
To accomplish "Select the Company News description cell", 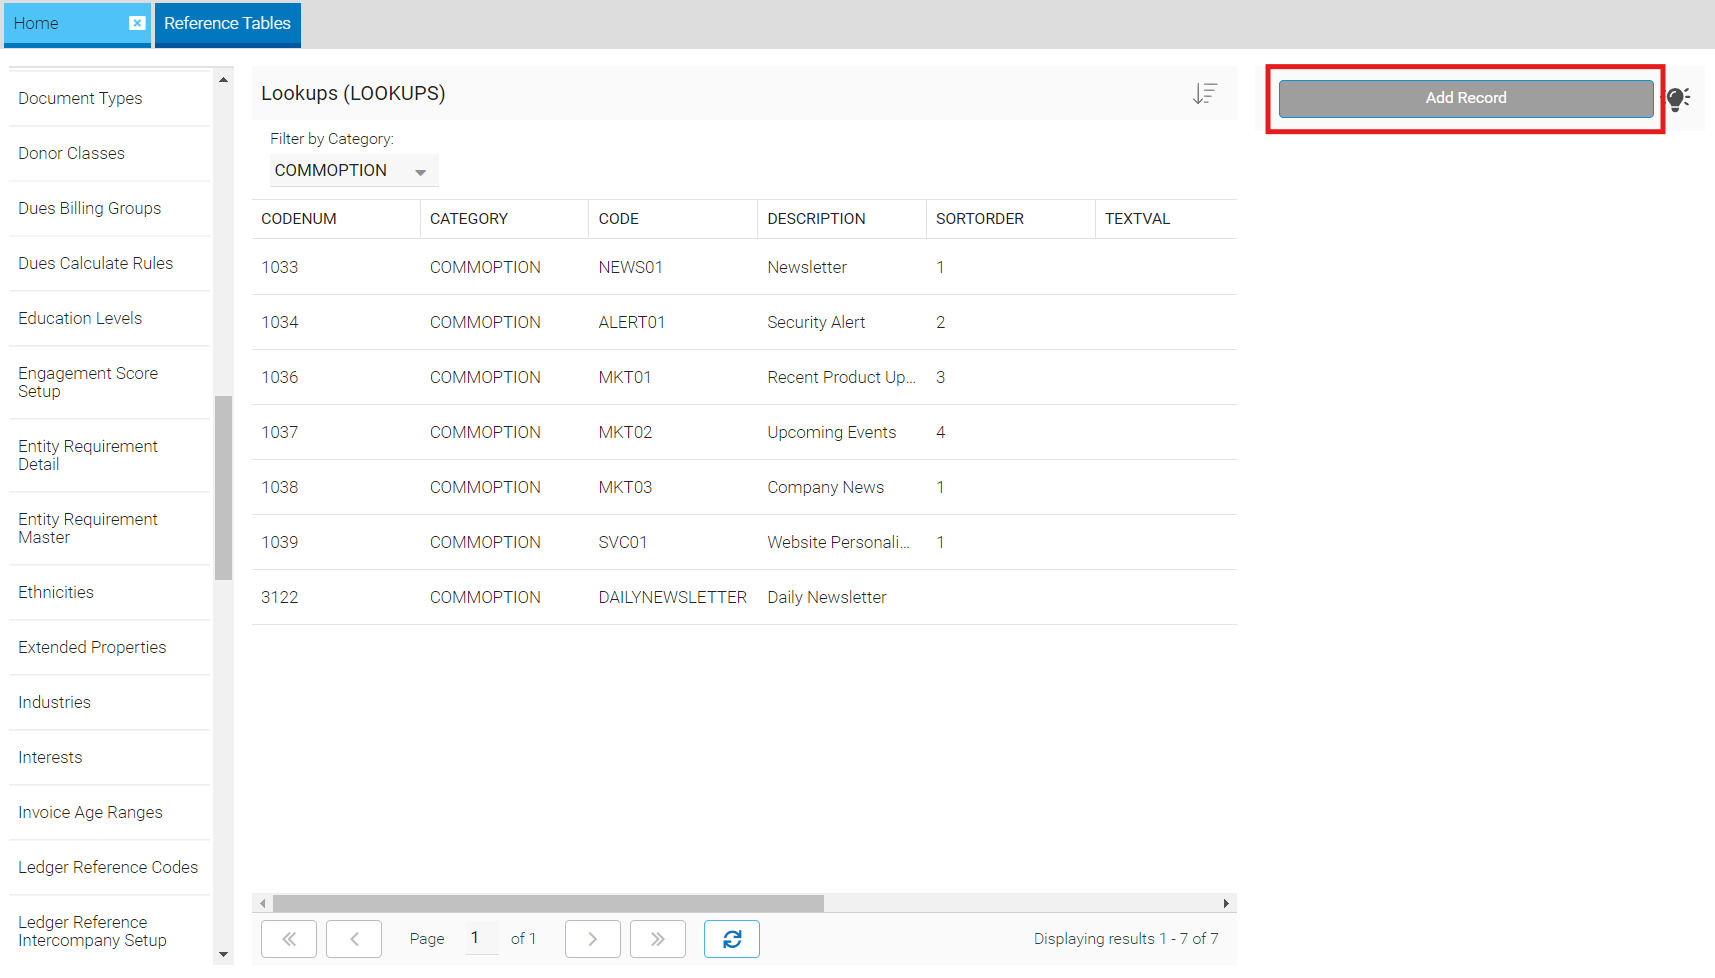I will click(842, 487).
